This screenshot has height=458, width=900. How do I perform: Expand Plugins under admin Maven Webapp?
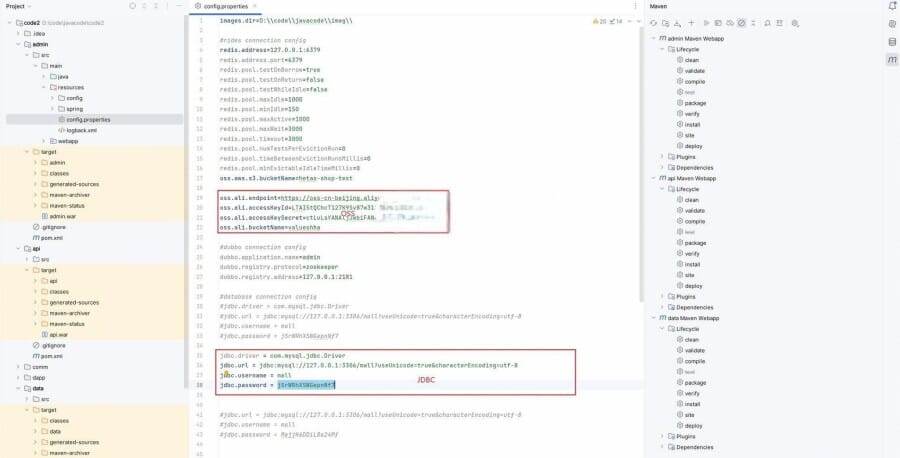click(x=662, y=156)
